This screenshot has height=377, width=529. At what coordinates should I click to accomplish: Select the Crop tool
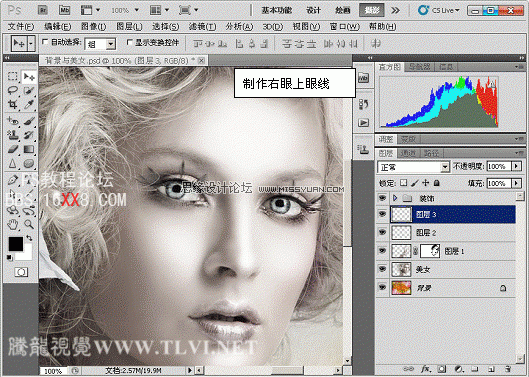click(x=12, y=105)
